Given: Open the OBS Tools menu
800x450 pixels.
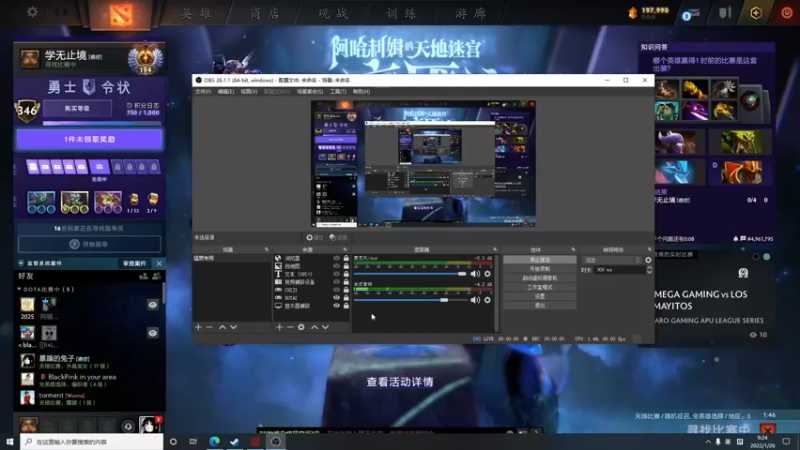Looking at the screenshot, I should [338, 92].
